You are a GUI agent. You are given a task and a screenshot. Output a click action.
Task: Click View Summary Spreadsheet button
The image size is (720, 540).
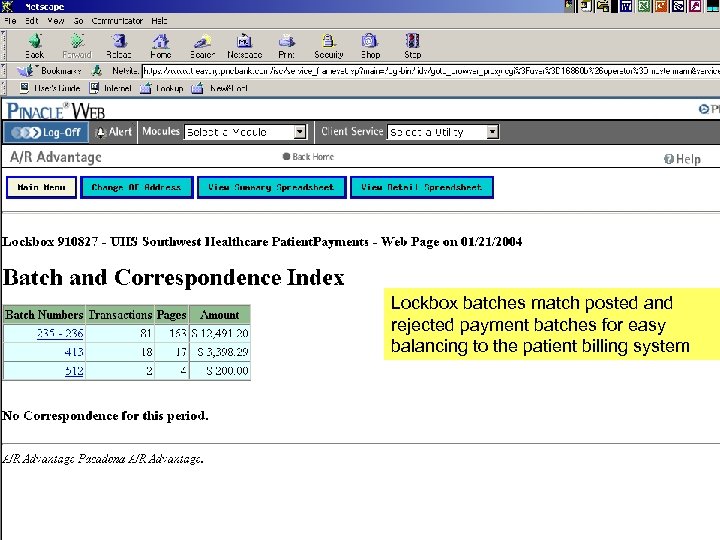click(271, 187)
